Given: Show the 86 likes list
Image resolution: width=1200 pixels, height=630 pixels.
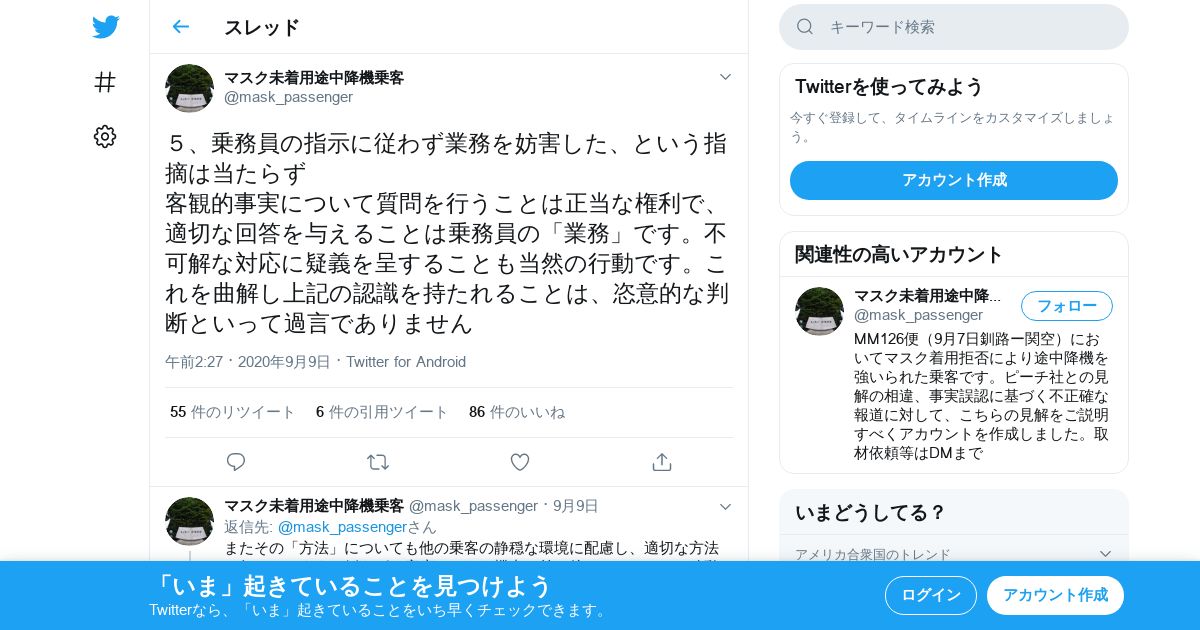Looking at the screenshot, I should (517, 412).
